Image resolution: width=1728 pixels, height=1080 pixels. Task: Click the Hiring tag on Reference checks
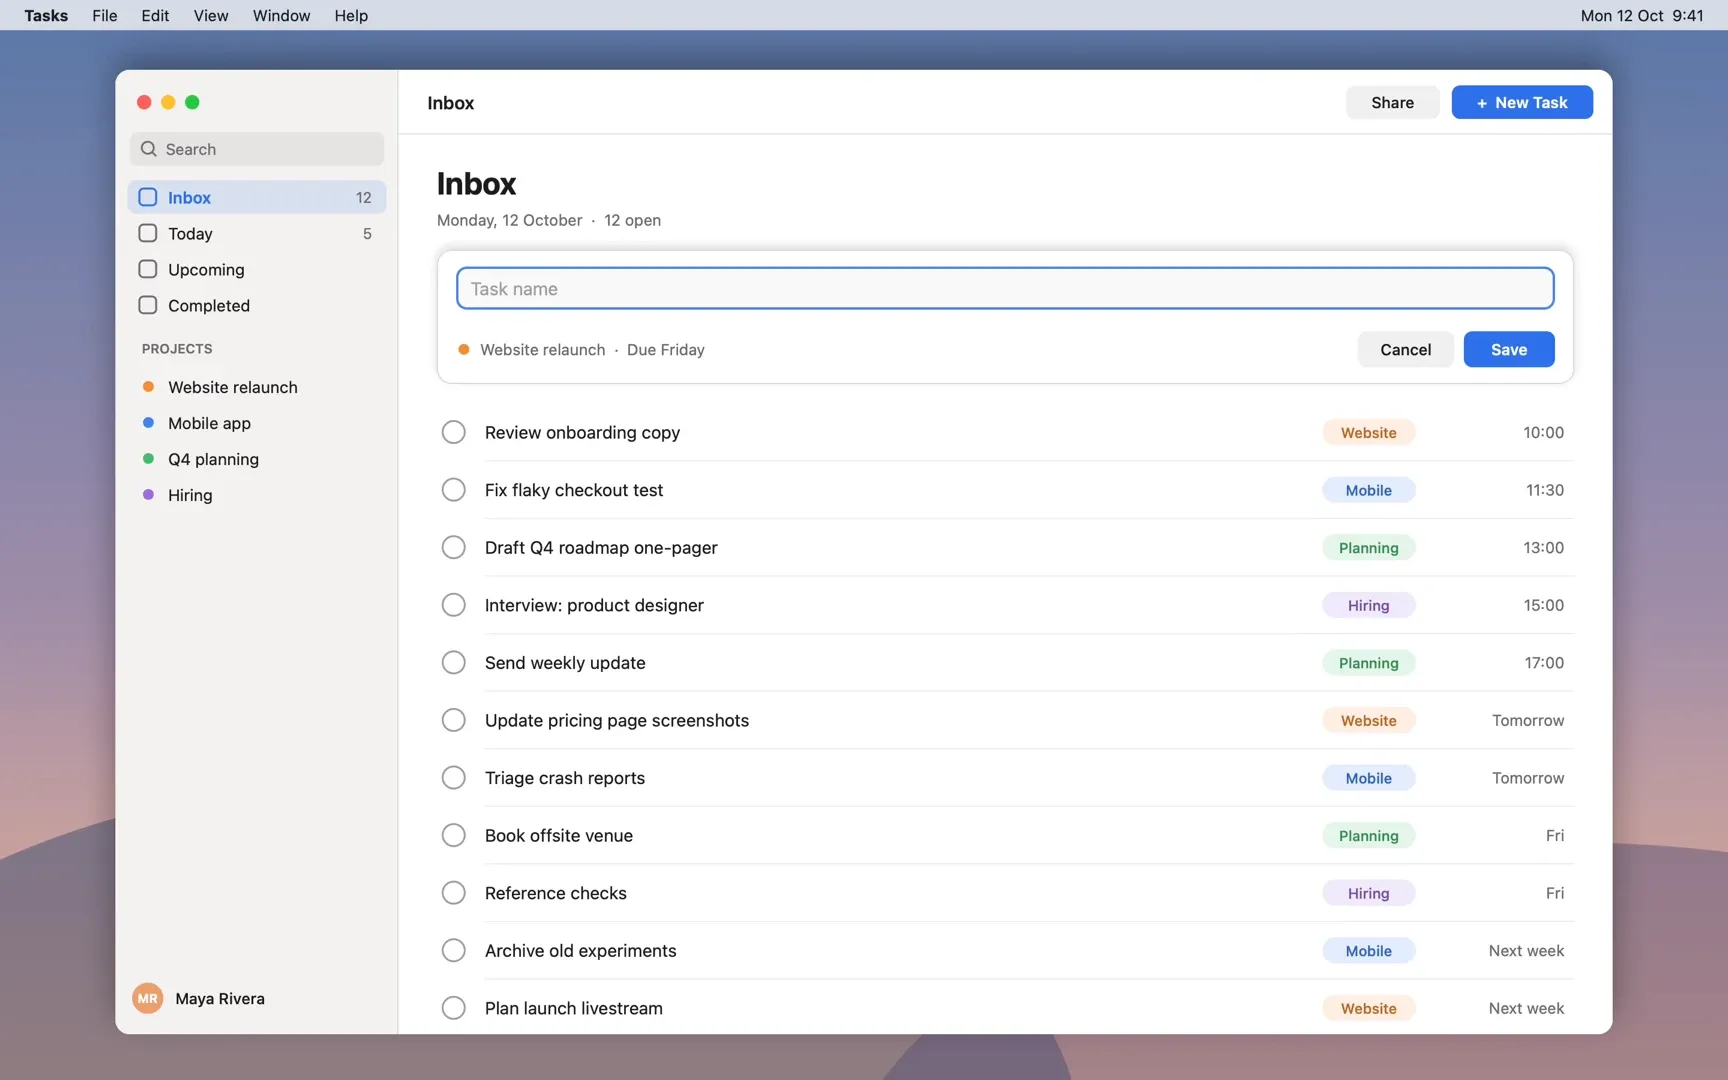tap(1368, 893)
